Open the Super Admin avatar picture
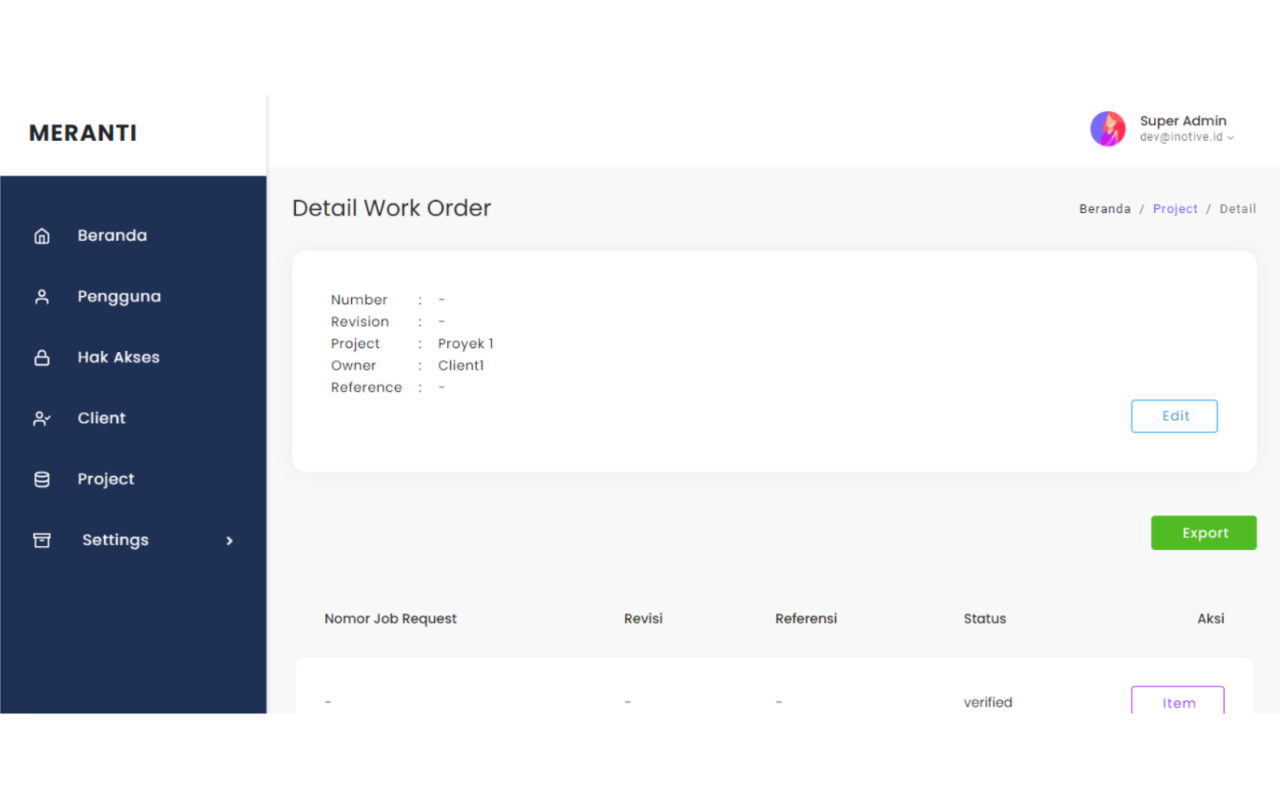Image resolution: width=1280 pixels, height=800 pixels. pos(1108,129)
